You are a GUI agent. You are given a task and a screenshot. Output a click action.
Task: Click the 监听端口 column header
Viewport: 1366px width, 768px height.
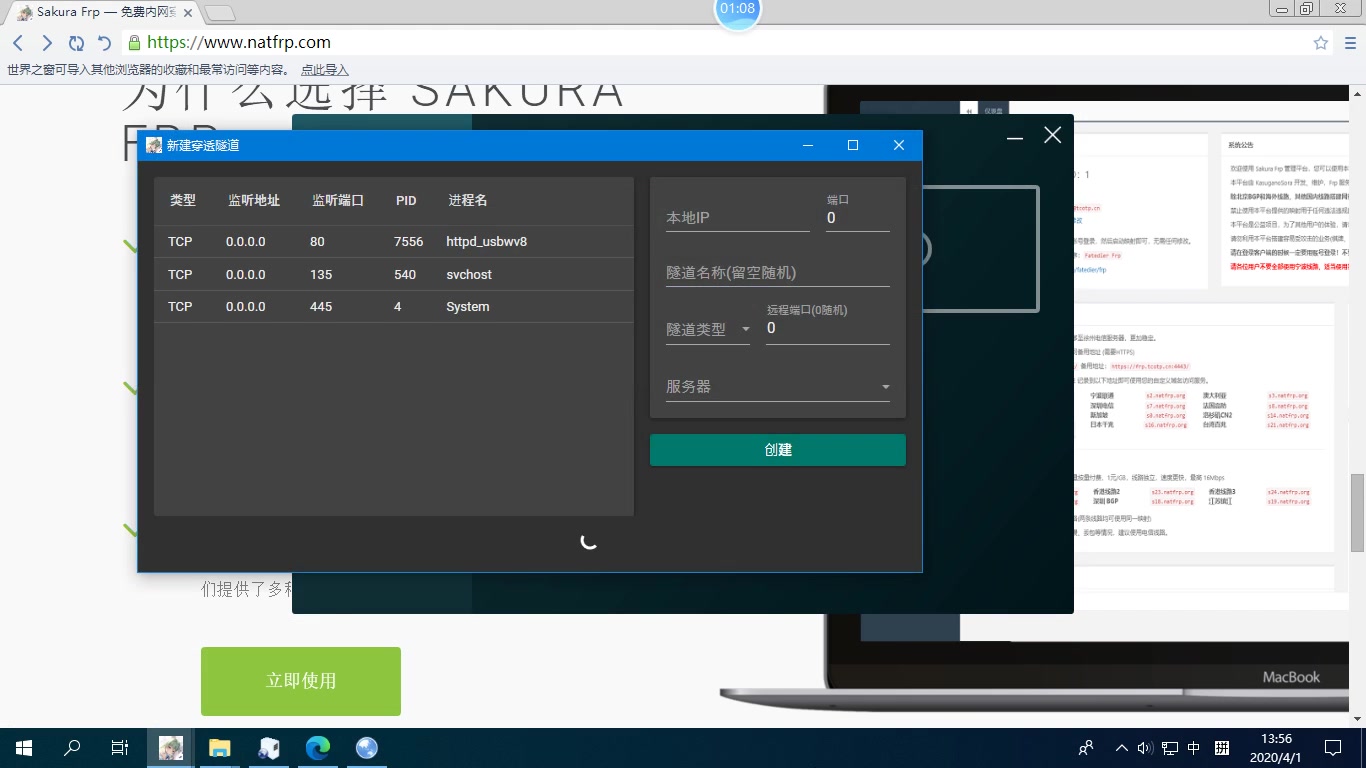pos(338,200)
